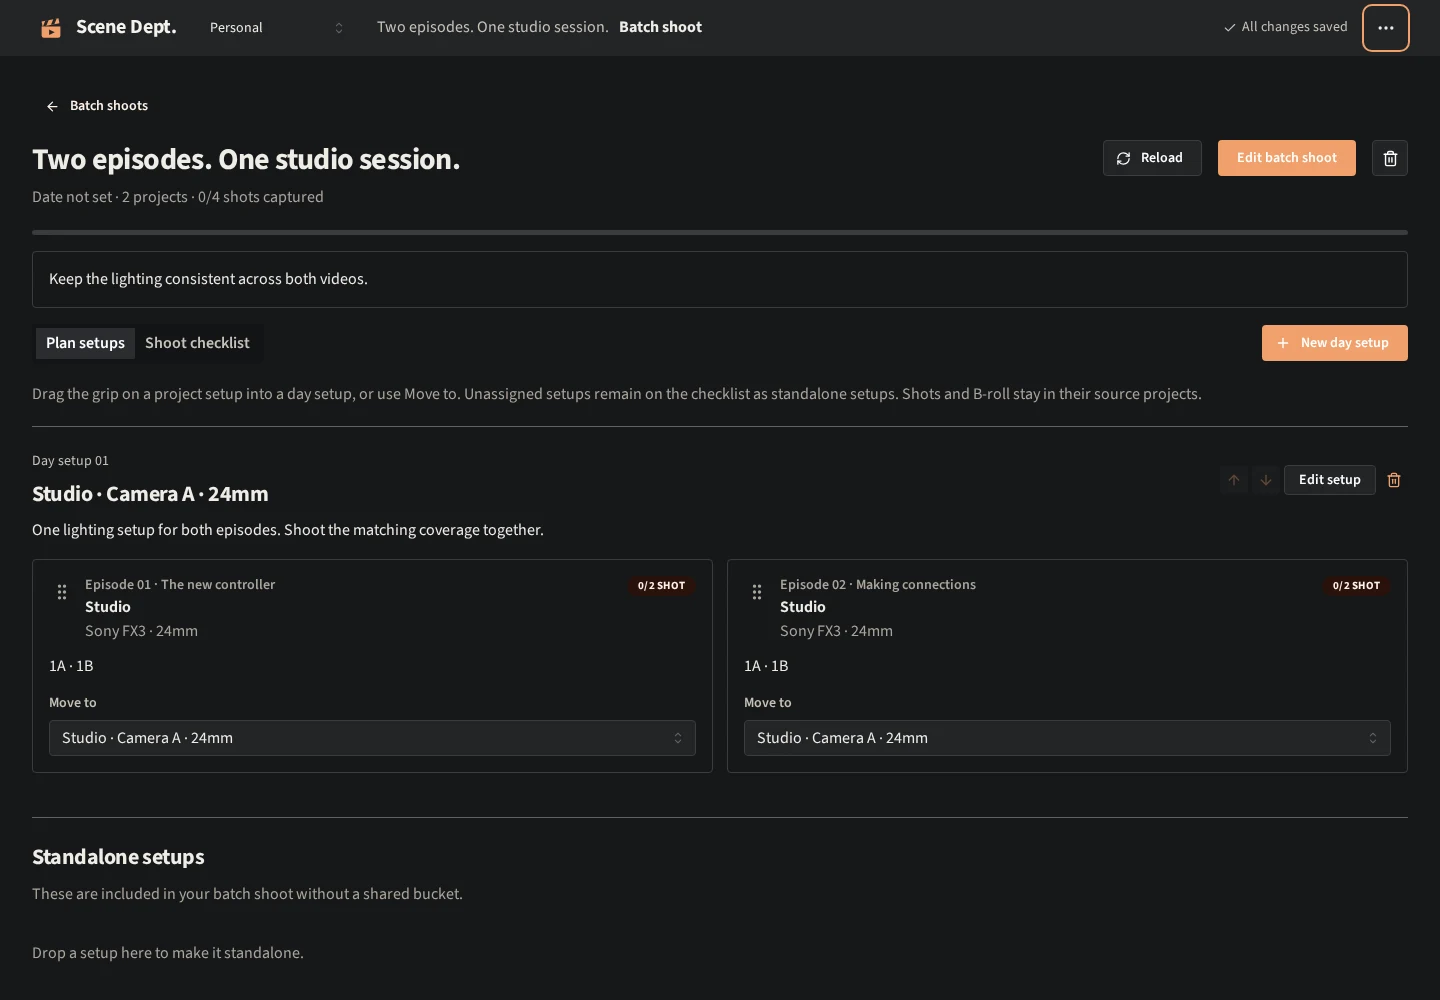The width and height of the screenshot is (1440, 1000).
Task: Click the Two episodes breadcrumb in header
Action: 492,27
